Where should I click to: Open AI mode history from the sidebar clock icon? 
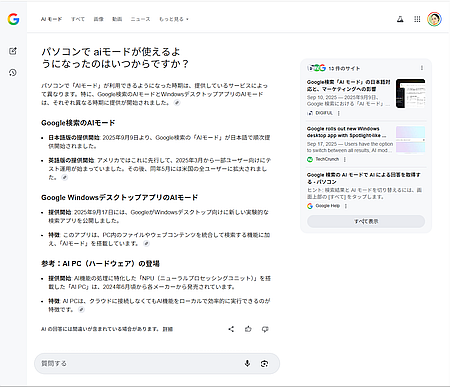tap(13, 72)
